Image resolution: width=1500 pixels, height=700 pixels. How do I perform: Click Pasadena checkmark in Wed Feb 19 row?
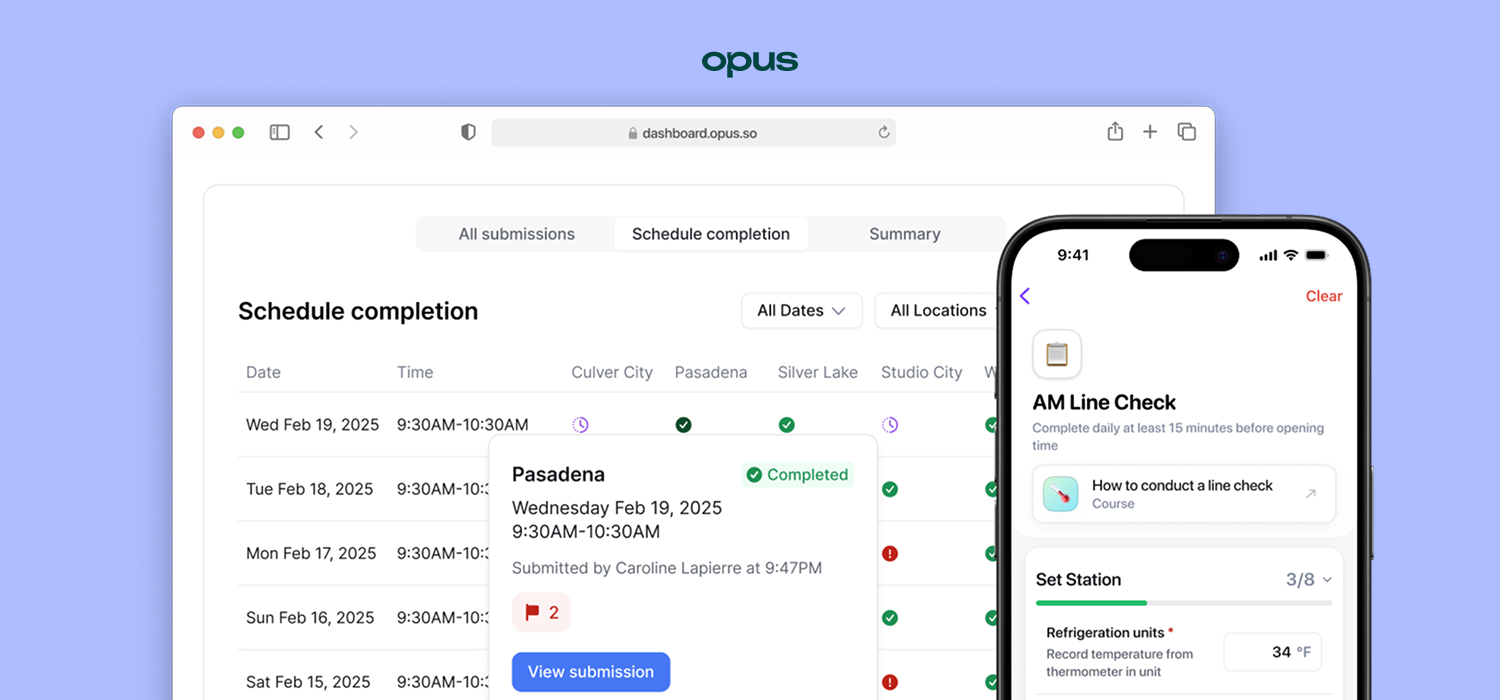click(683, 425)
